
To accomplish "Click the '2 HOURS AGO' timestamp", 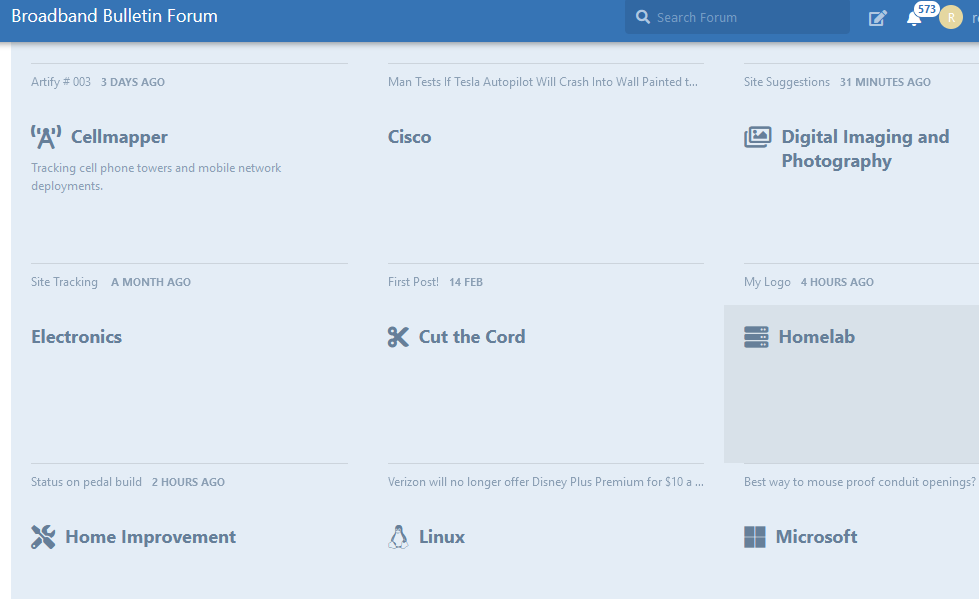I will click(x=189, y=482).
